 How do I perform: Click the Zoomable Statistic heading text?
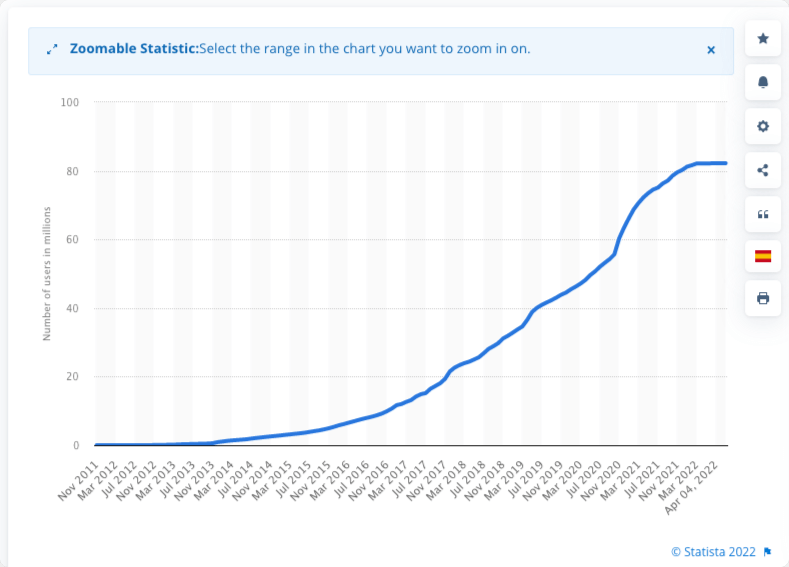click(134, 49)
